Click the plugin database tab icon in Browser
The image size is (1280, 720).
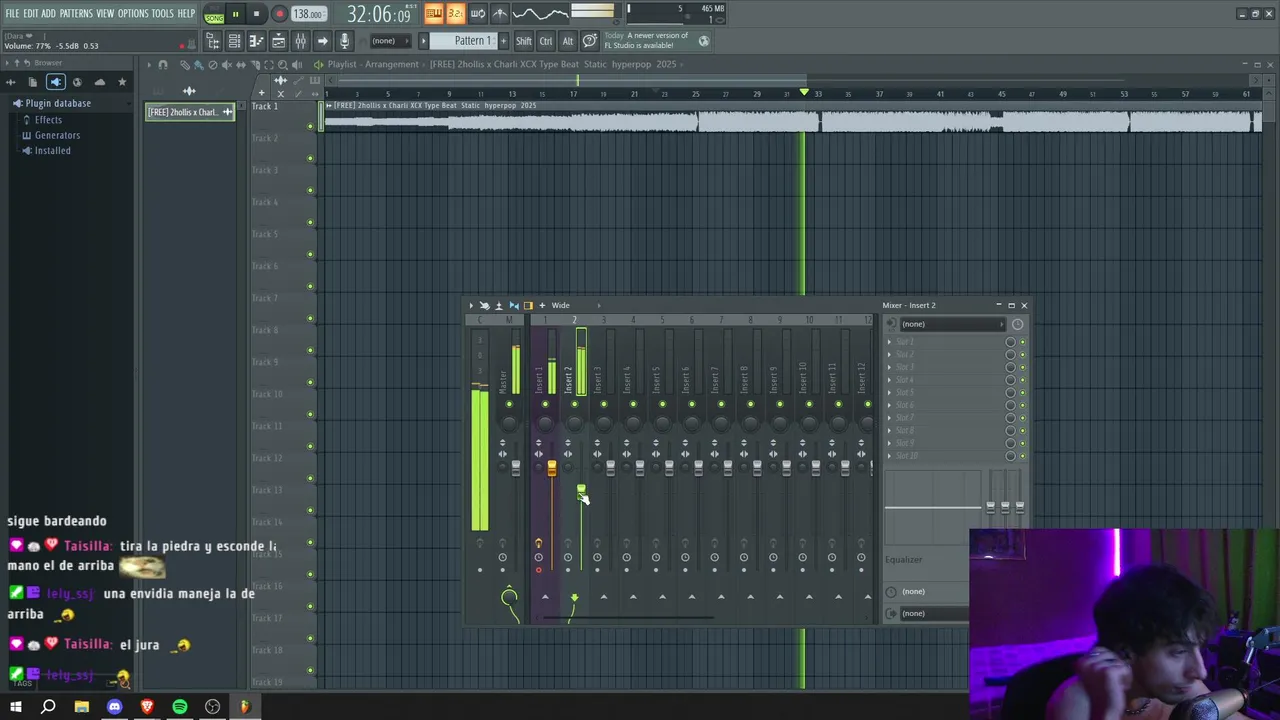pos(56,82)
